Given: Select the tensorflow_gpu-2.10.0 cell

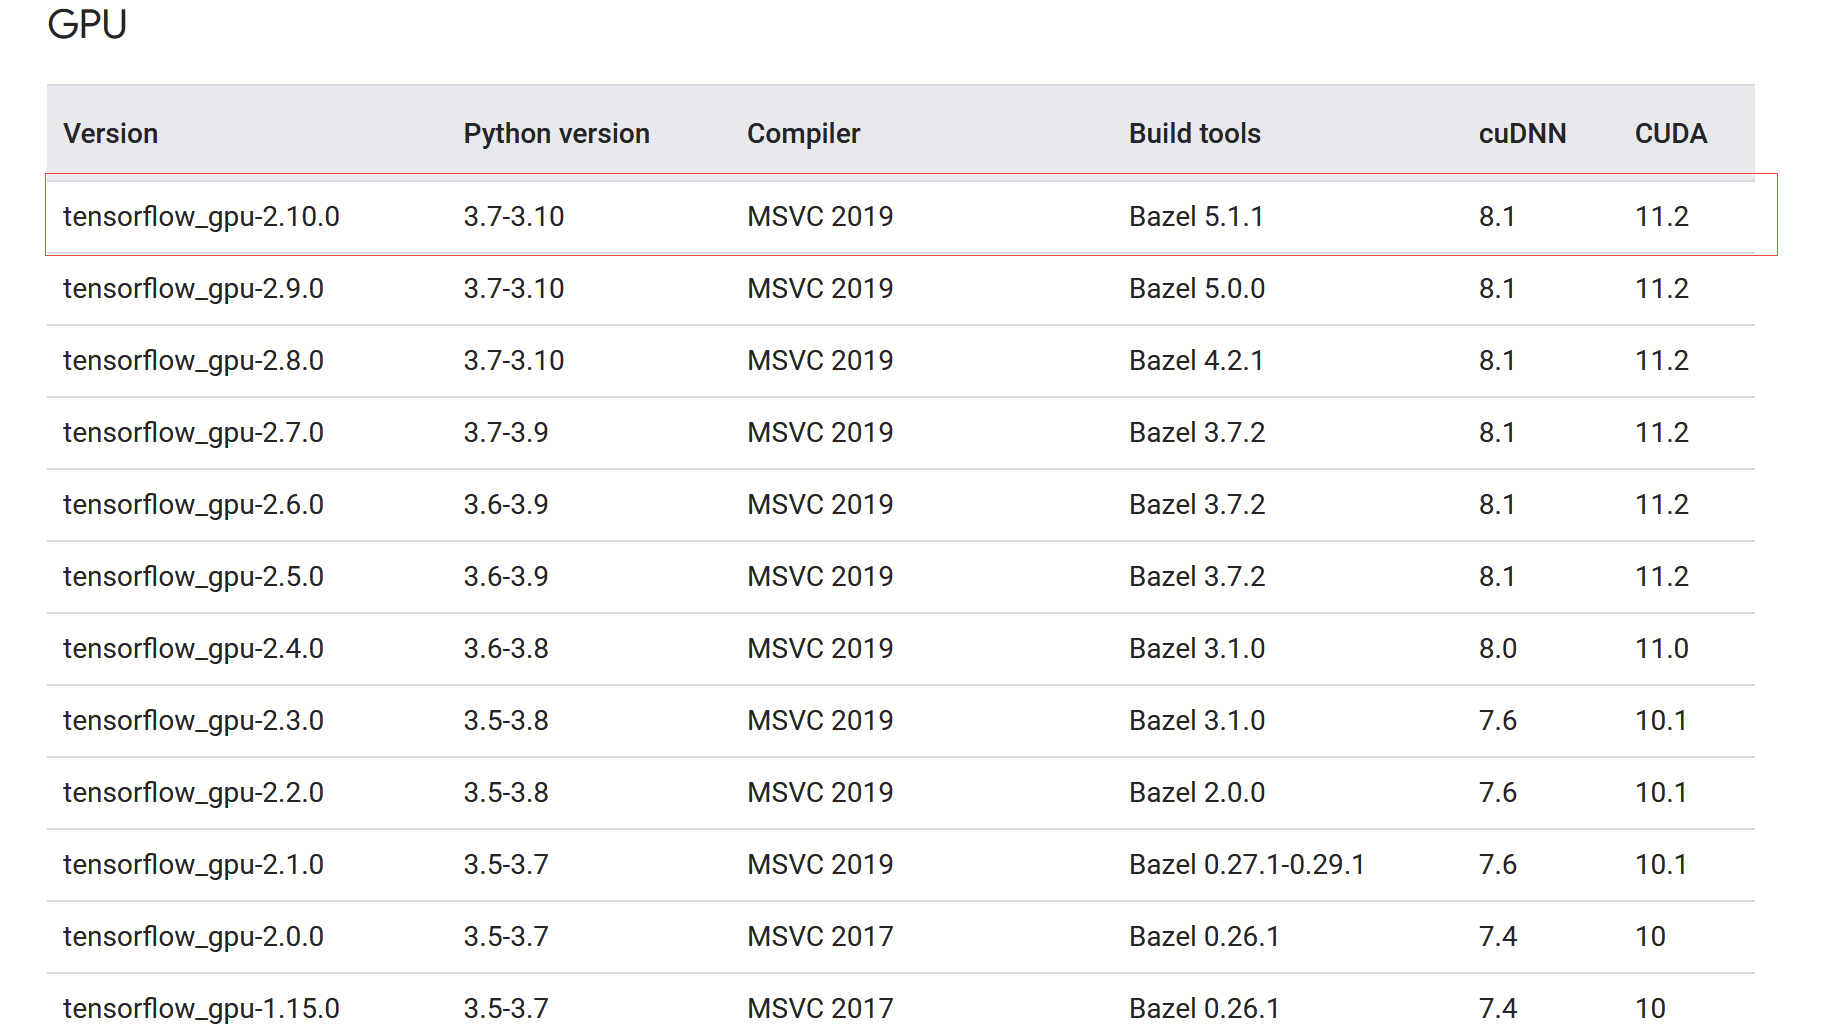Looking at the screenshot, I should coord(201,216).
